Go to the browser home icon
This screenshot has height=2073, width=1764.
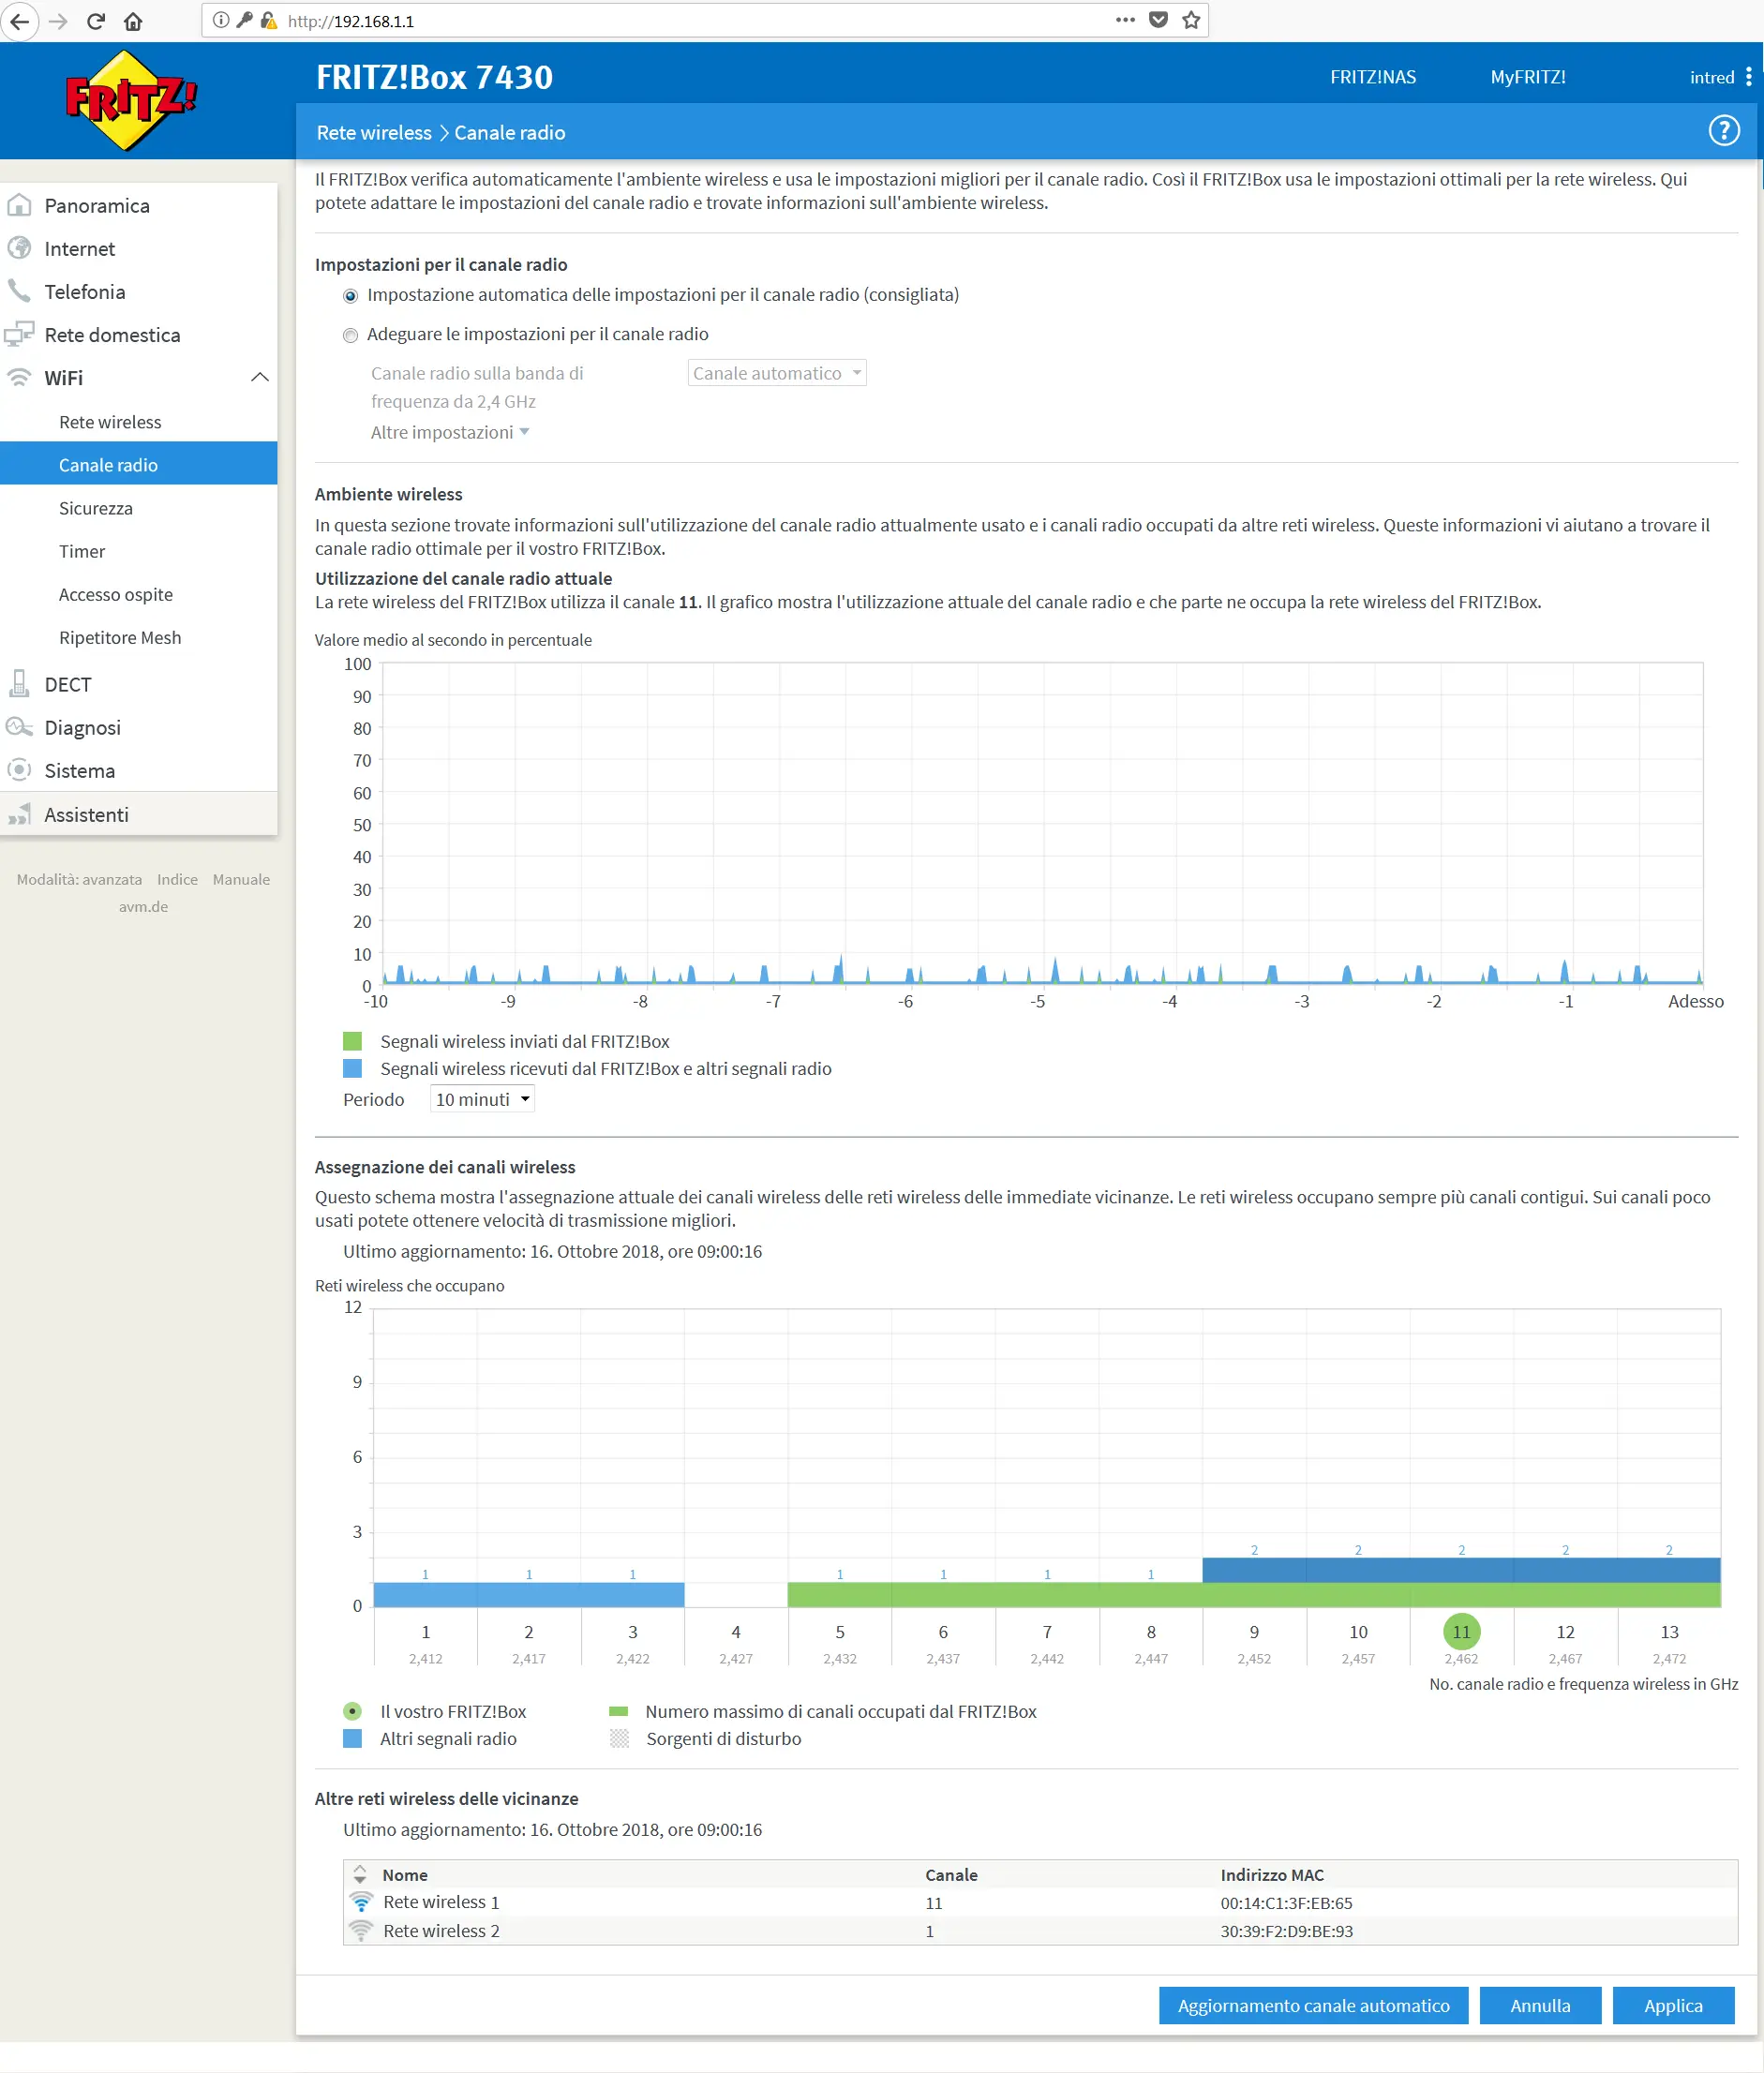click(133, 21)
